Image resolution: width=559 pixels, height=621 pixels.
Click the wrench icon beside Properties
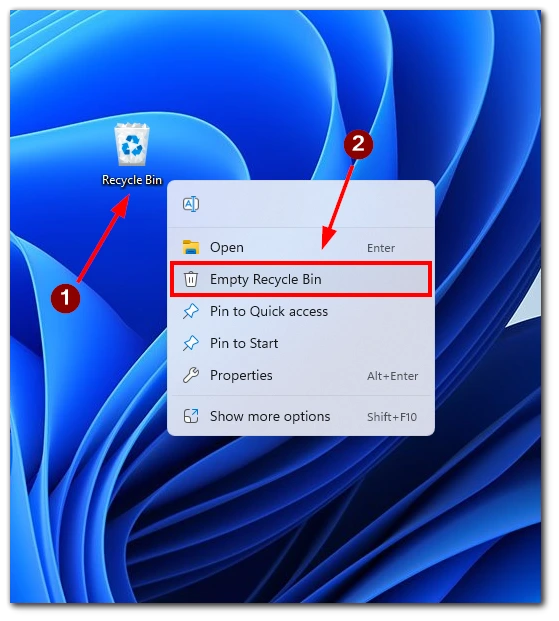tap(191, 375)
